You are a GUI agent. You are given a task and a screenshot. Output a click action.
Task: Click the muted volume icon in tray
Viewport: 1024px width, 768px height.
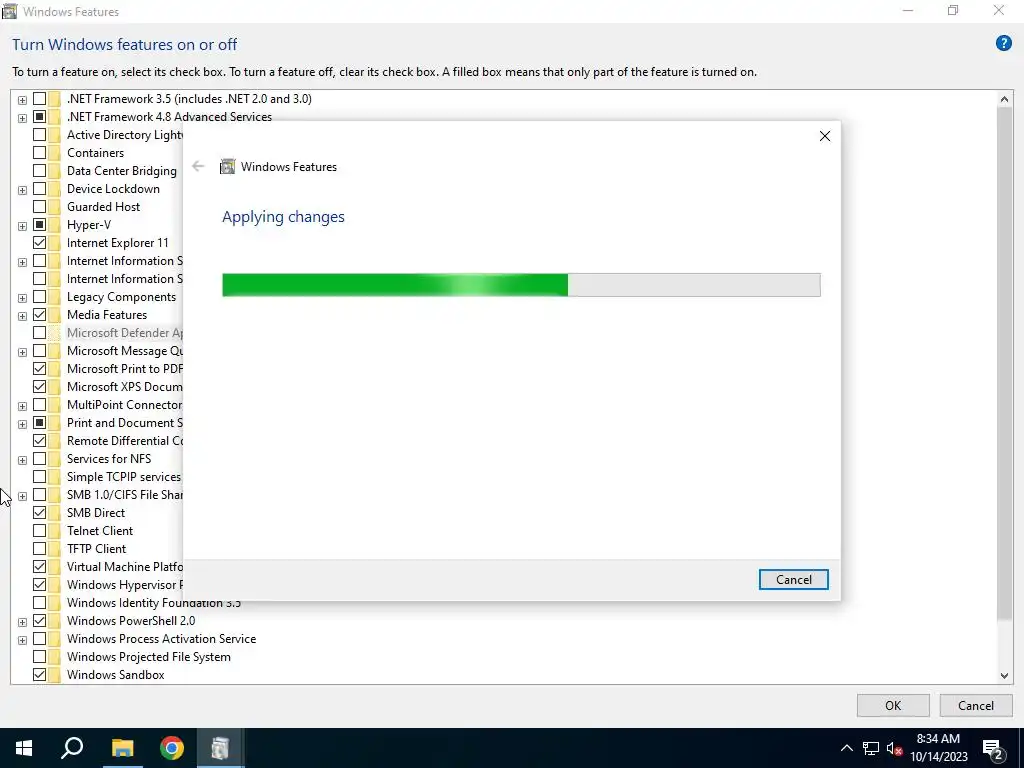tap(895, 748)
